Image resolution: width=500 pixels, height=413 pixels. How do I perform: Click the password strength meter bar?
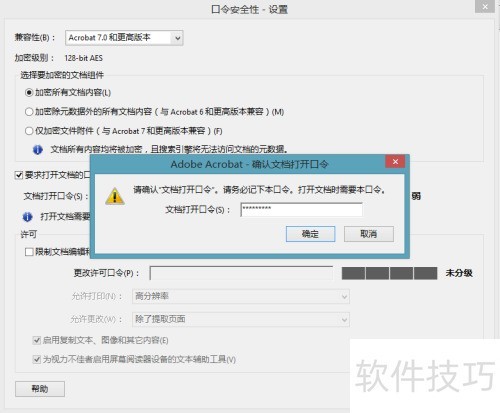tap(389, 273)
